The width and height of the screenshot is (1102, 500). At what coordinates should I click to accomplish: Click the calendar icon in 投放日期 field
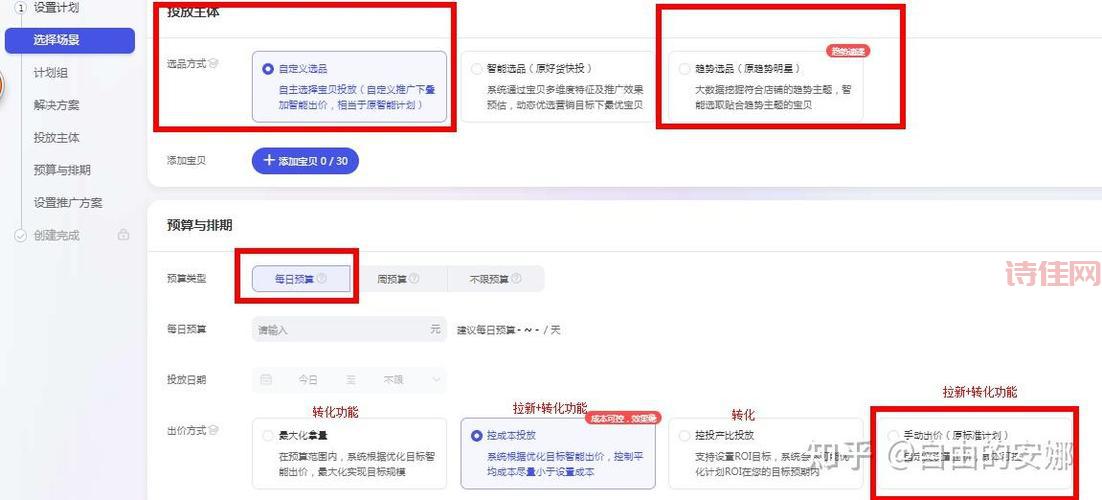(x=266, y=380)
